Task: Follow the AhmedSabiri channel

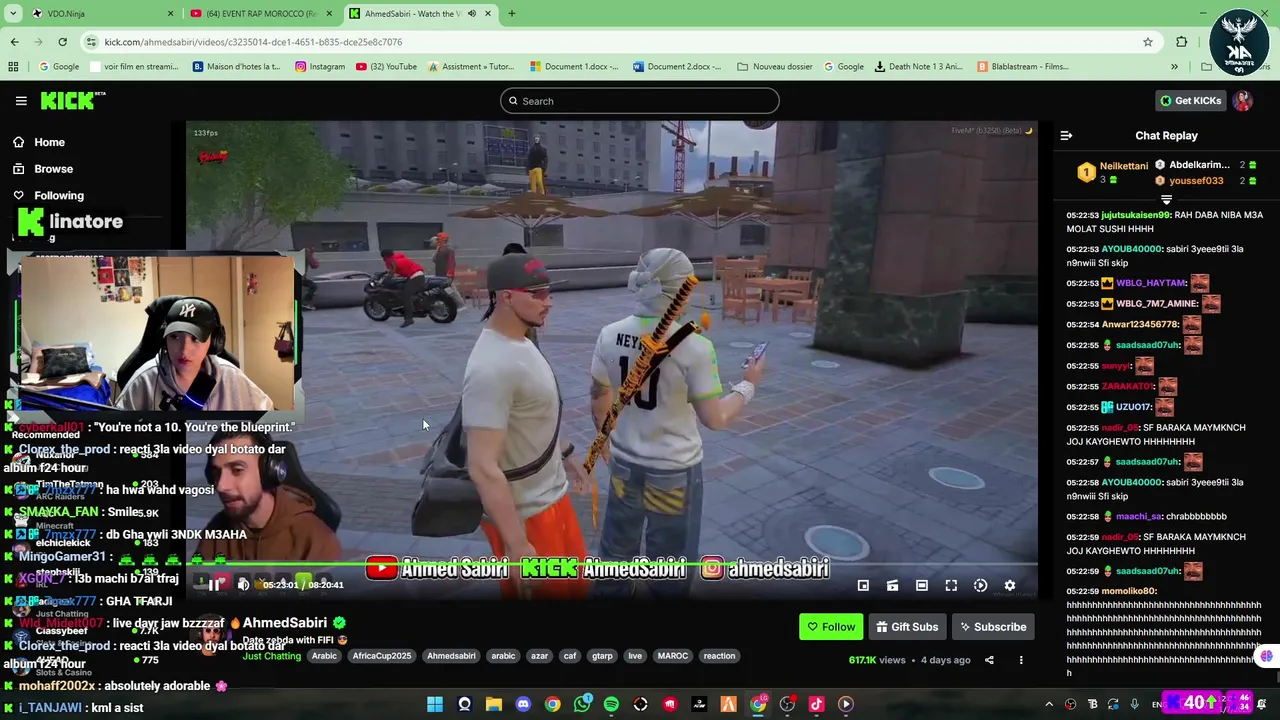Action: click(831, 627)
